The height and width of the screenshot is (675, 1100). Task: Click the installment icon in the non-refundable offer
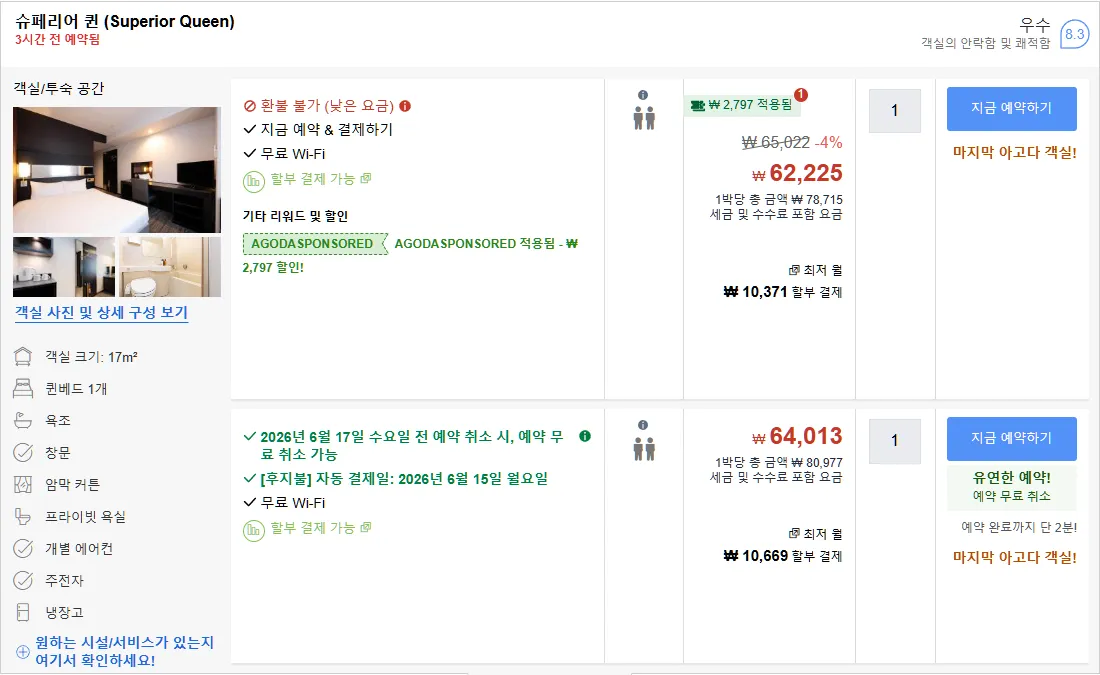click(x=253, y=181)
